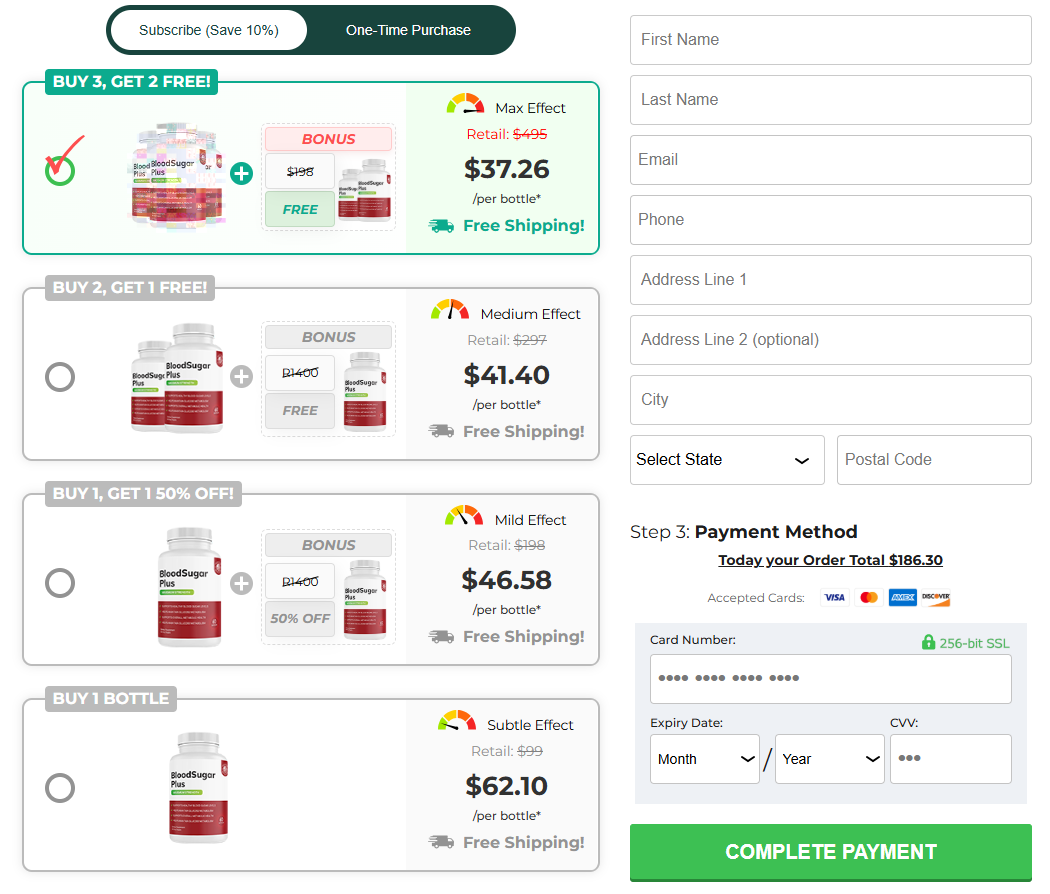Click the Amex card icon
The image size is (1050, 894).
pos(902,598)
